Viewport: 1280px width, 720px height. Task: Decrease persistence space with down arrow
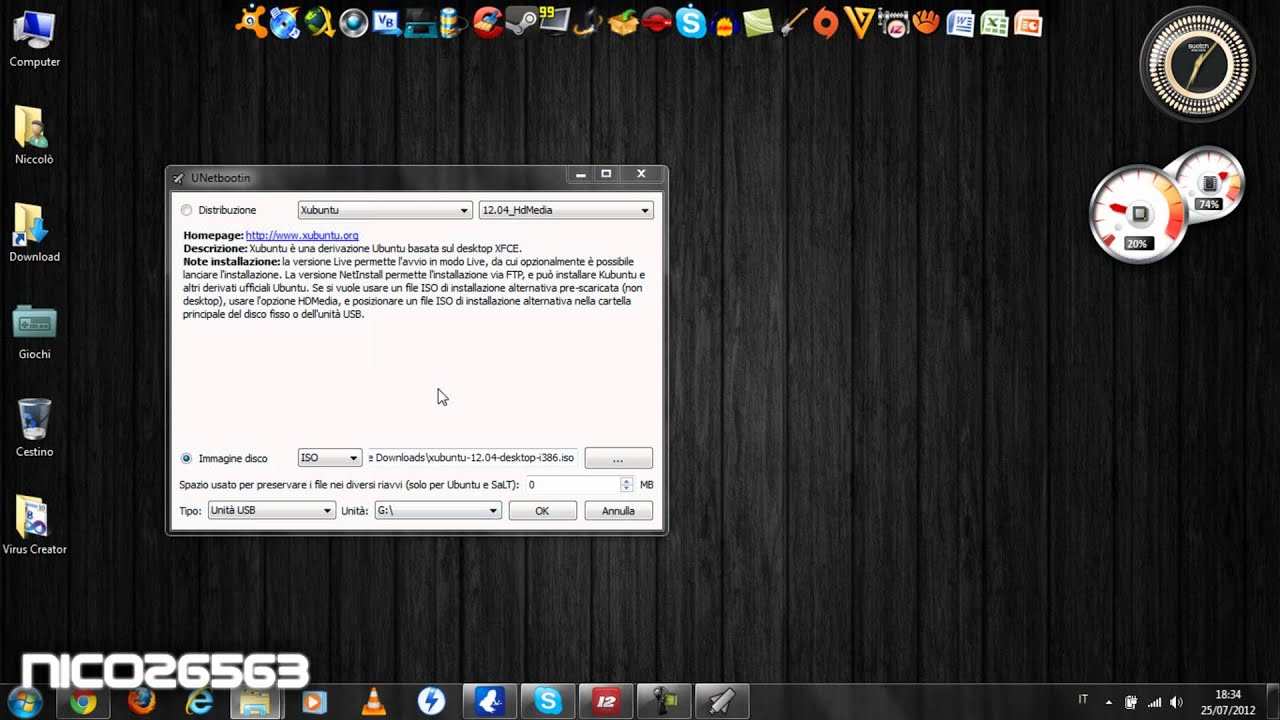point(626,488)
